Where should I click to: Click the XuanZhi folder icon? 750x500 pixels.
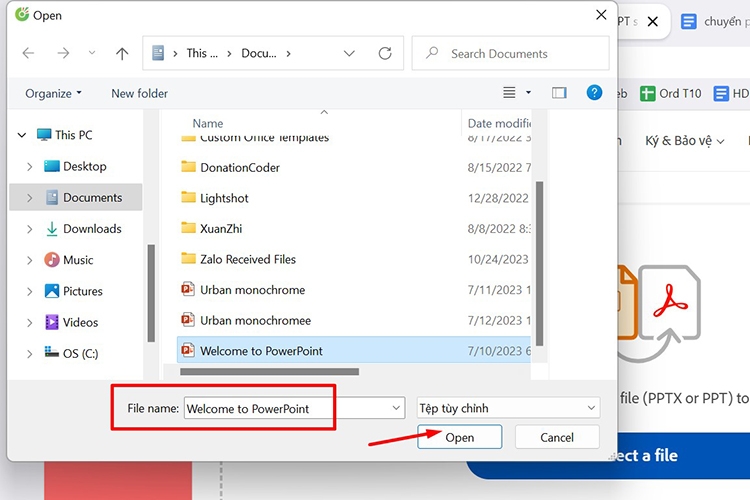pos(188,228)
